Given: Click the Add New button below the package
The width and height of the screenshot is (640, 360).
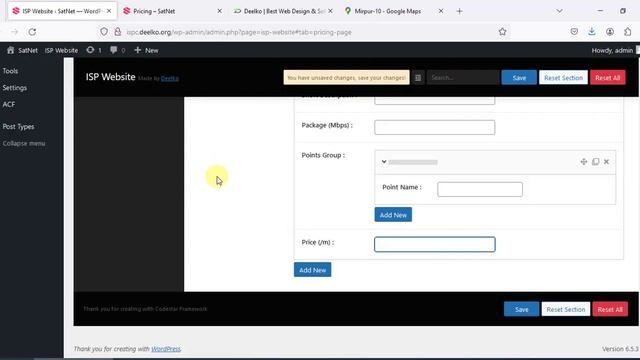Looking at the screenshot, I should coord(312,270).
